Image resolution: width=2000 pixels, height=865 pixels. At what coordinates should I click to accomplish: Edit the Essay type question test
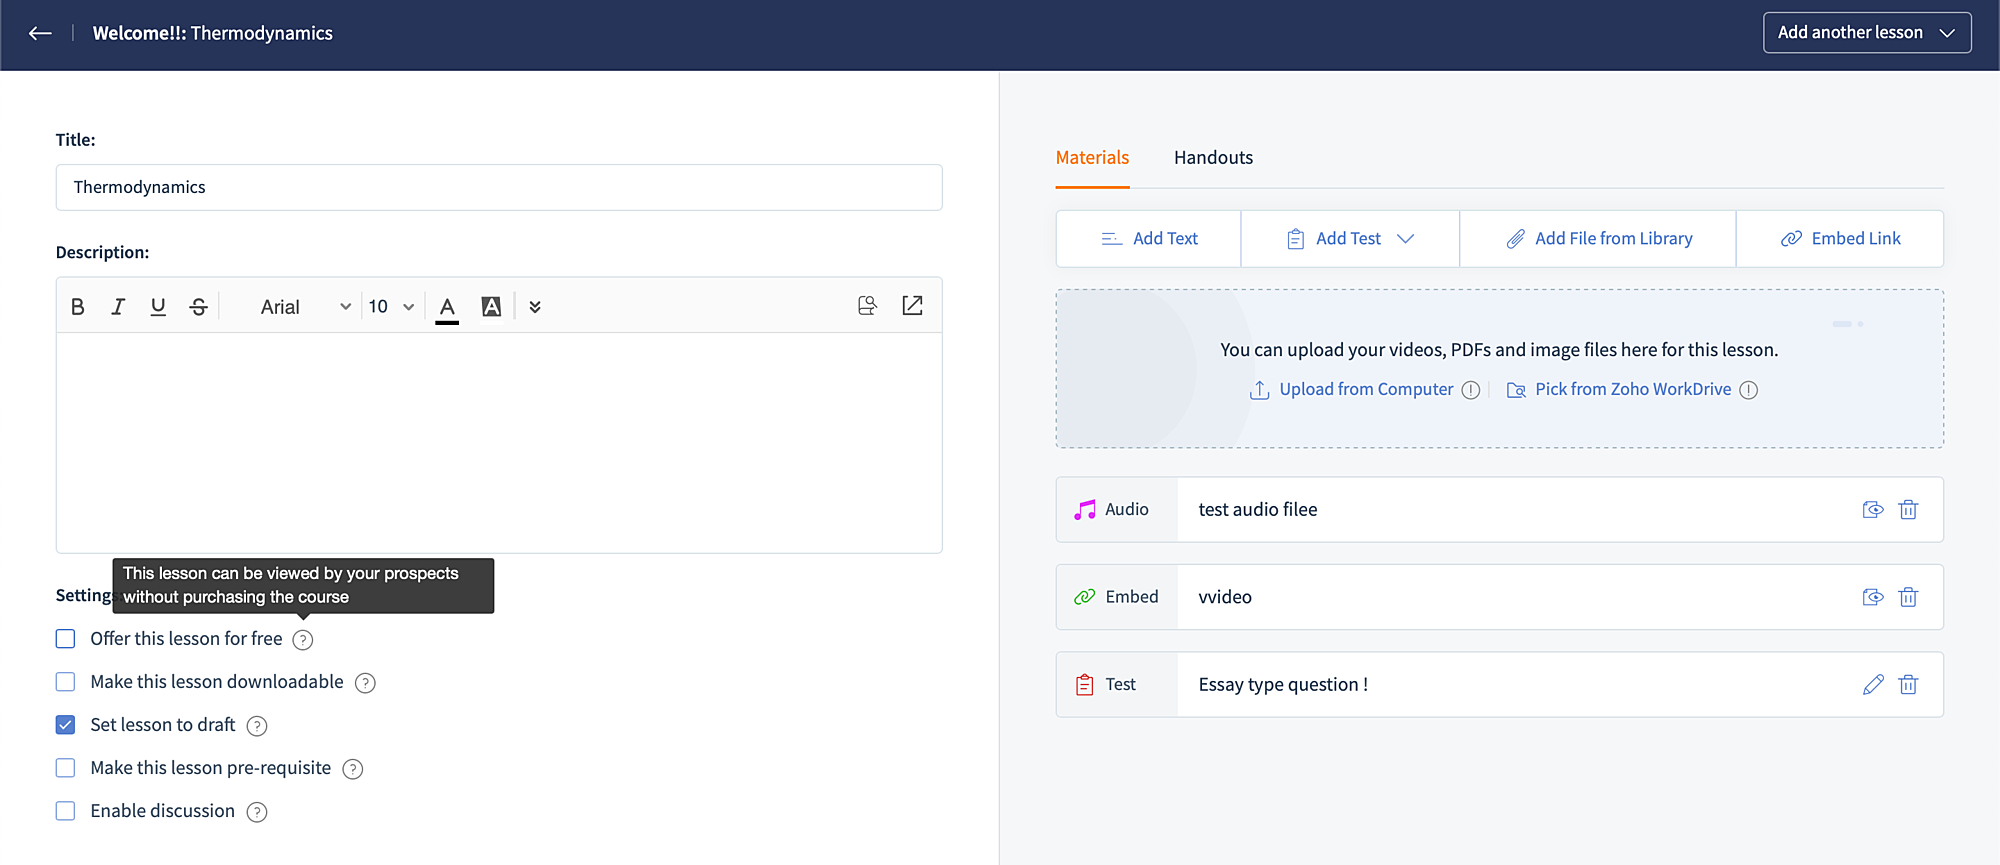(1873, 685)
